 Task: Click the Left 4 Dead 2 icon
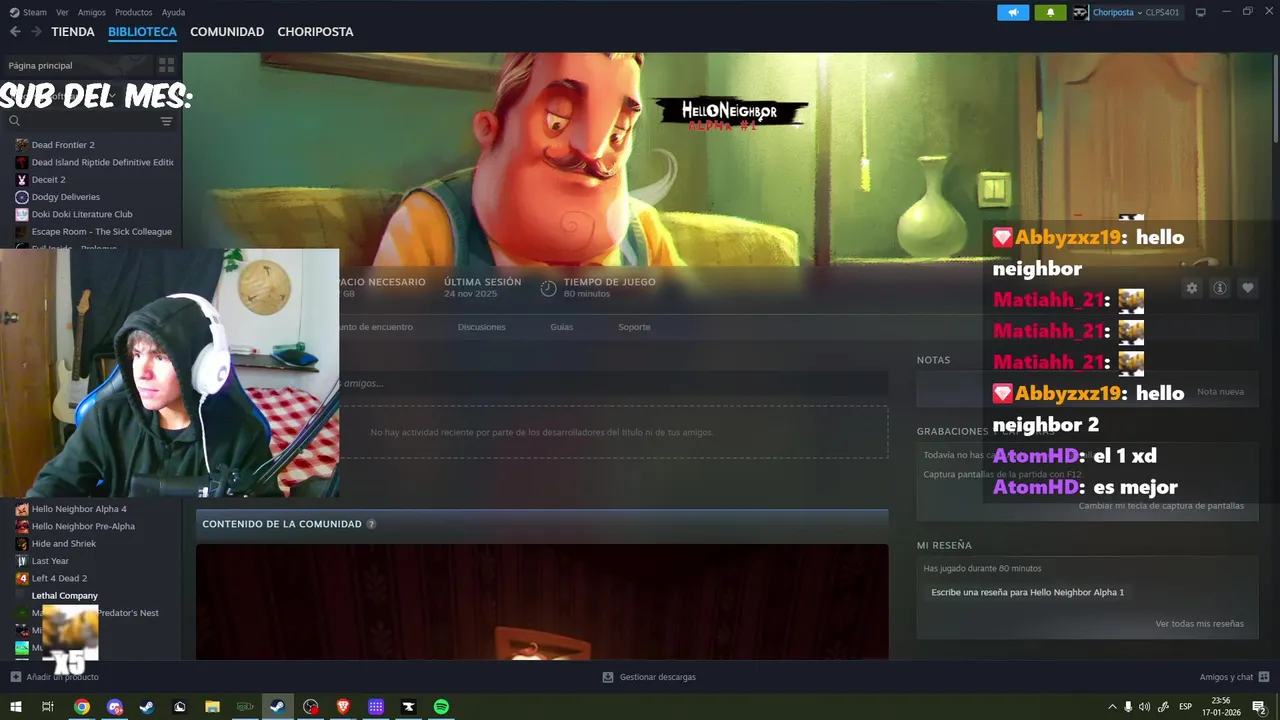[x=22, y=578]
